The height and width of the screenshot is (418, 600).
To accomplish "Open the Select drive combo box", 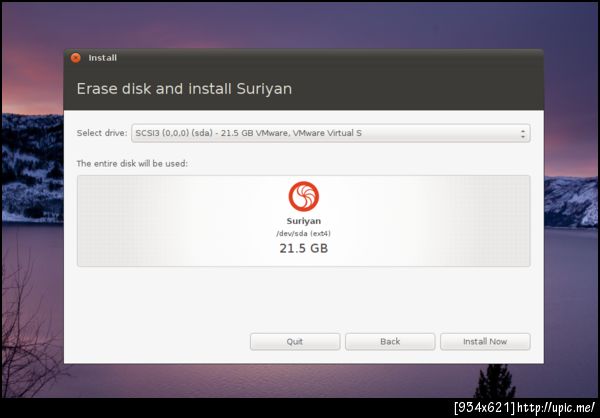I will pos(331,133).
